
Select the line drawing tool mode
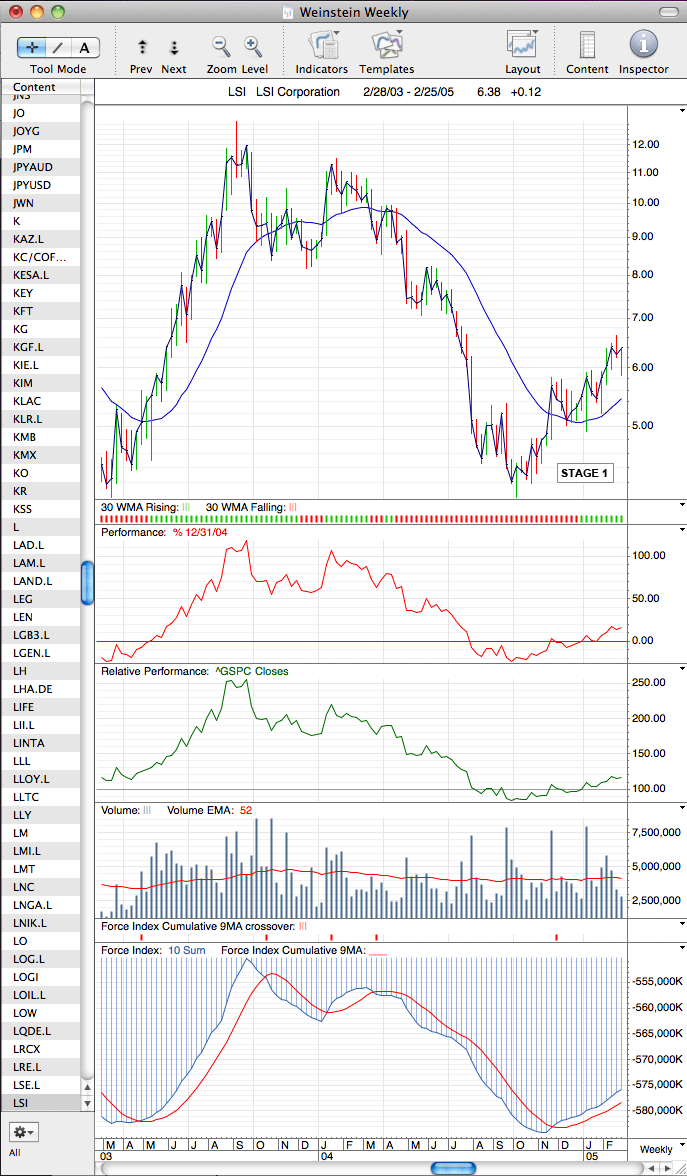click(58, 47)
